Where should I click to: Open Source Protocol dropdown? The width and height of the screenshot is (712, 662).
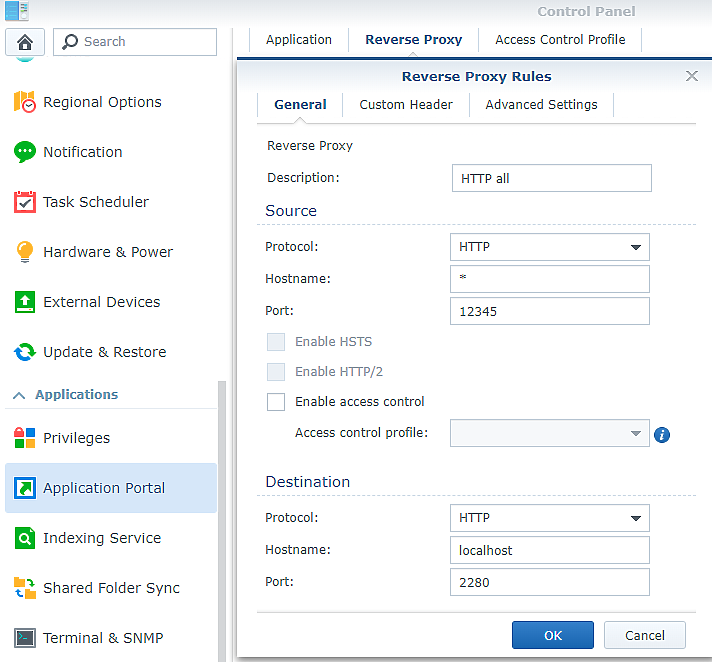pyautogui.click(x=549, y=247)
